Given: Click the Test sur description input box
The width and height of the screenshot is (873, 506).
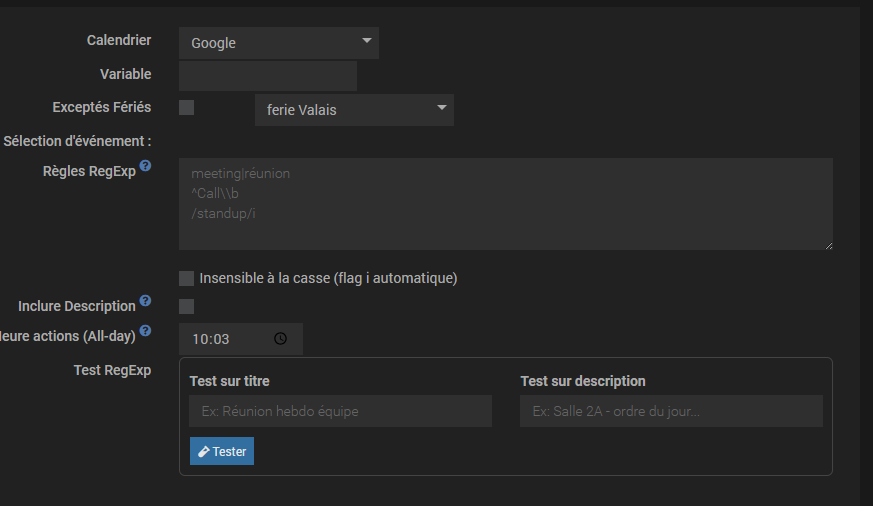Looking at the screenshot, I should pos(670,411).
